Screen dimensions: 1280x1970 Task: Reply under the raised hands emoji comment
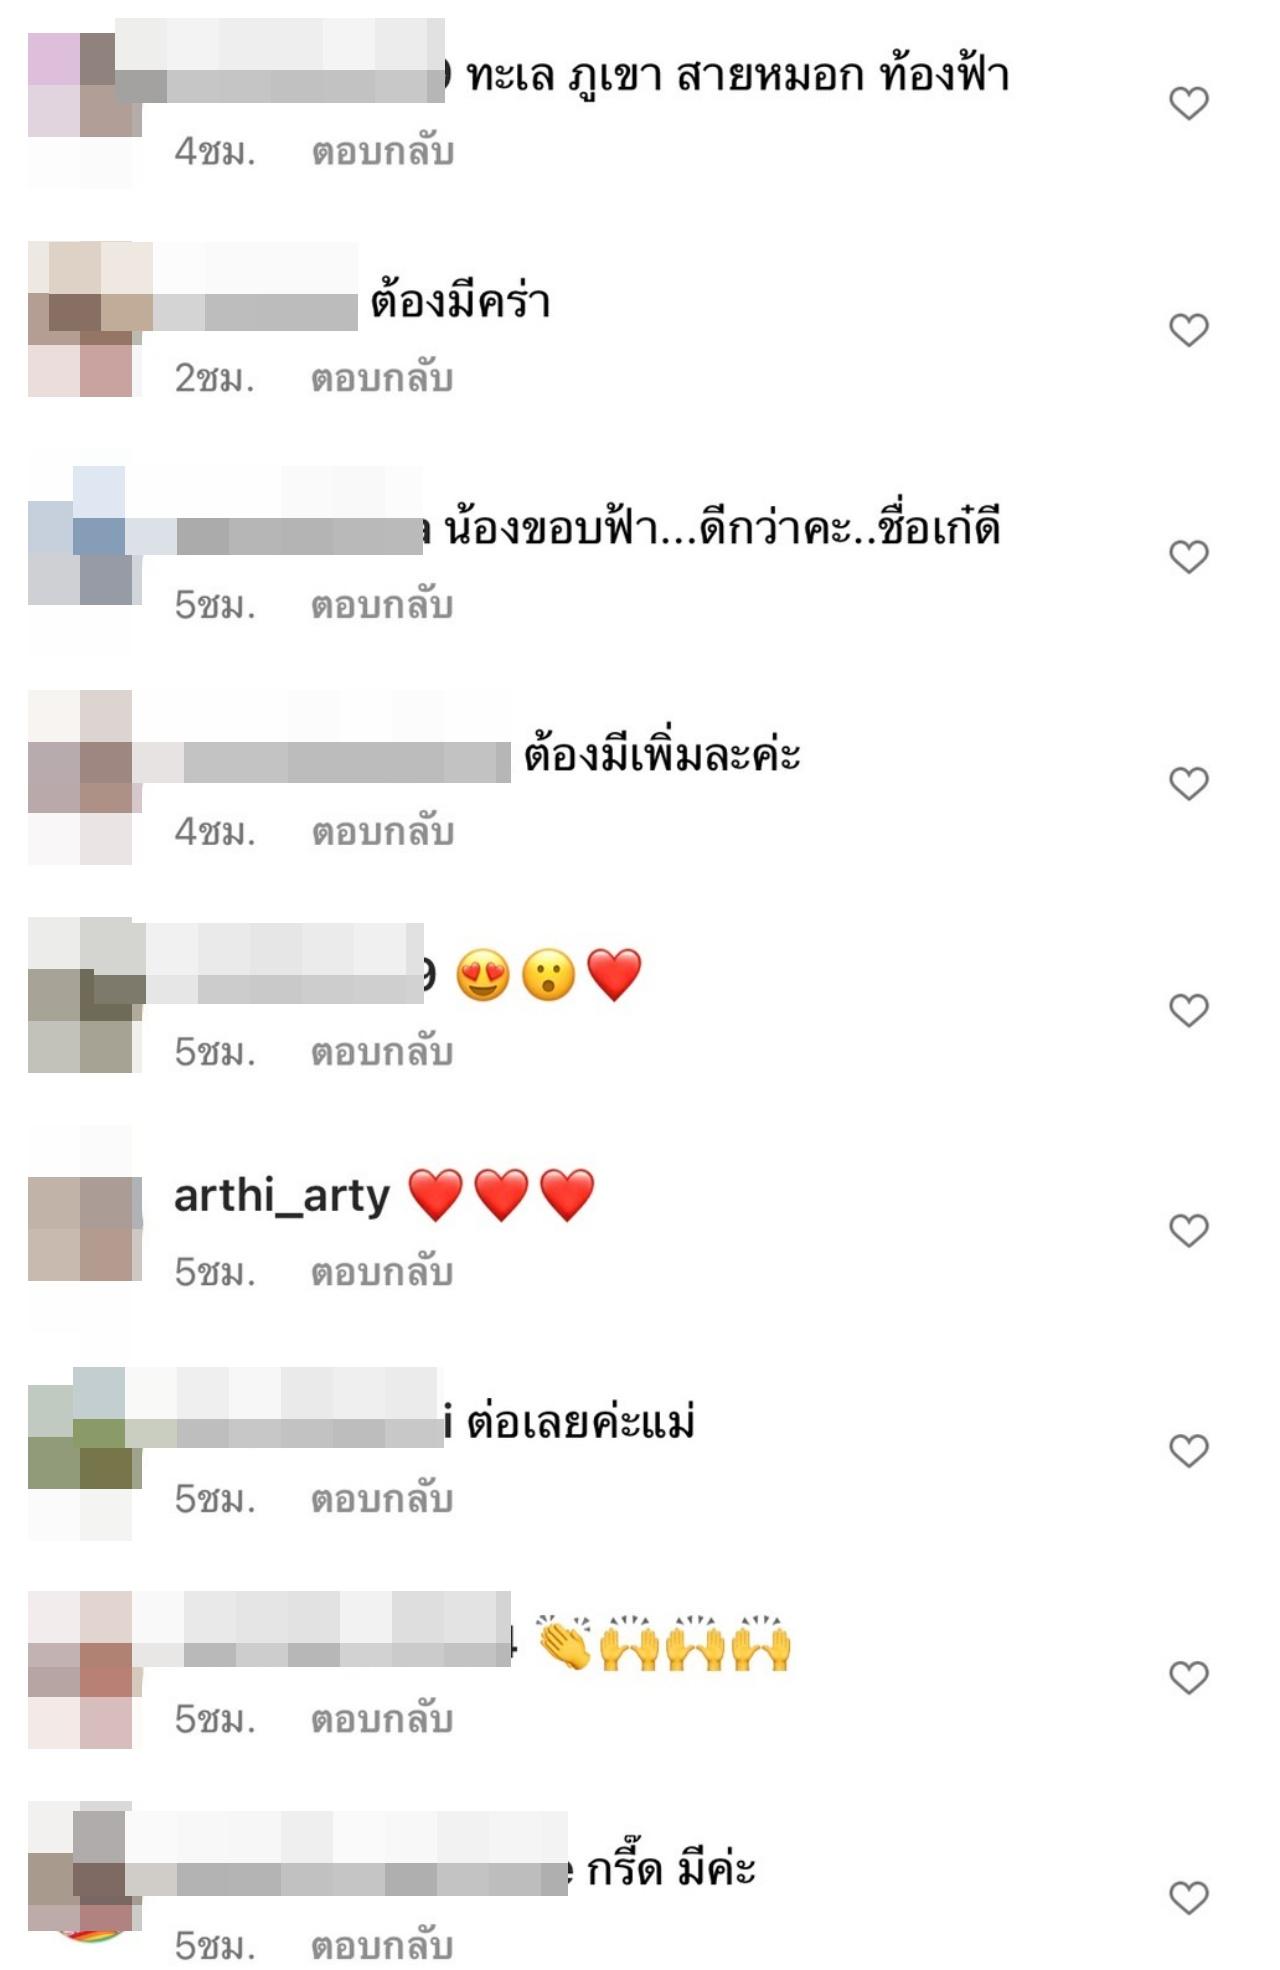[x=382, y=1719]
